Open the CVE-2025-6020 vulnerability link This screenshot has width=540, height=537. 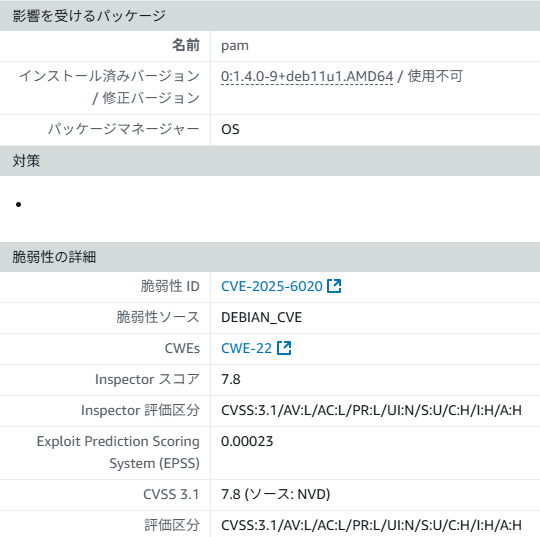(272, 286)
